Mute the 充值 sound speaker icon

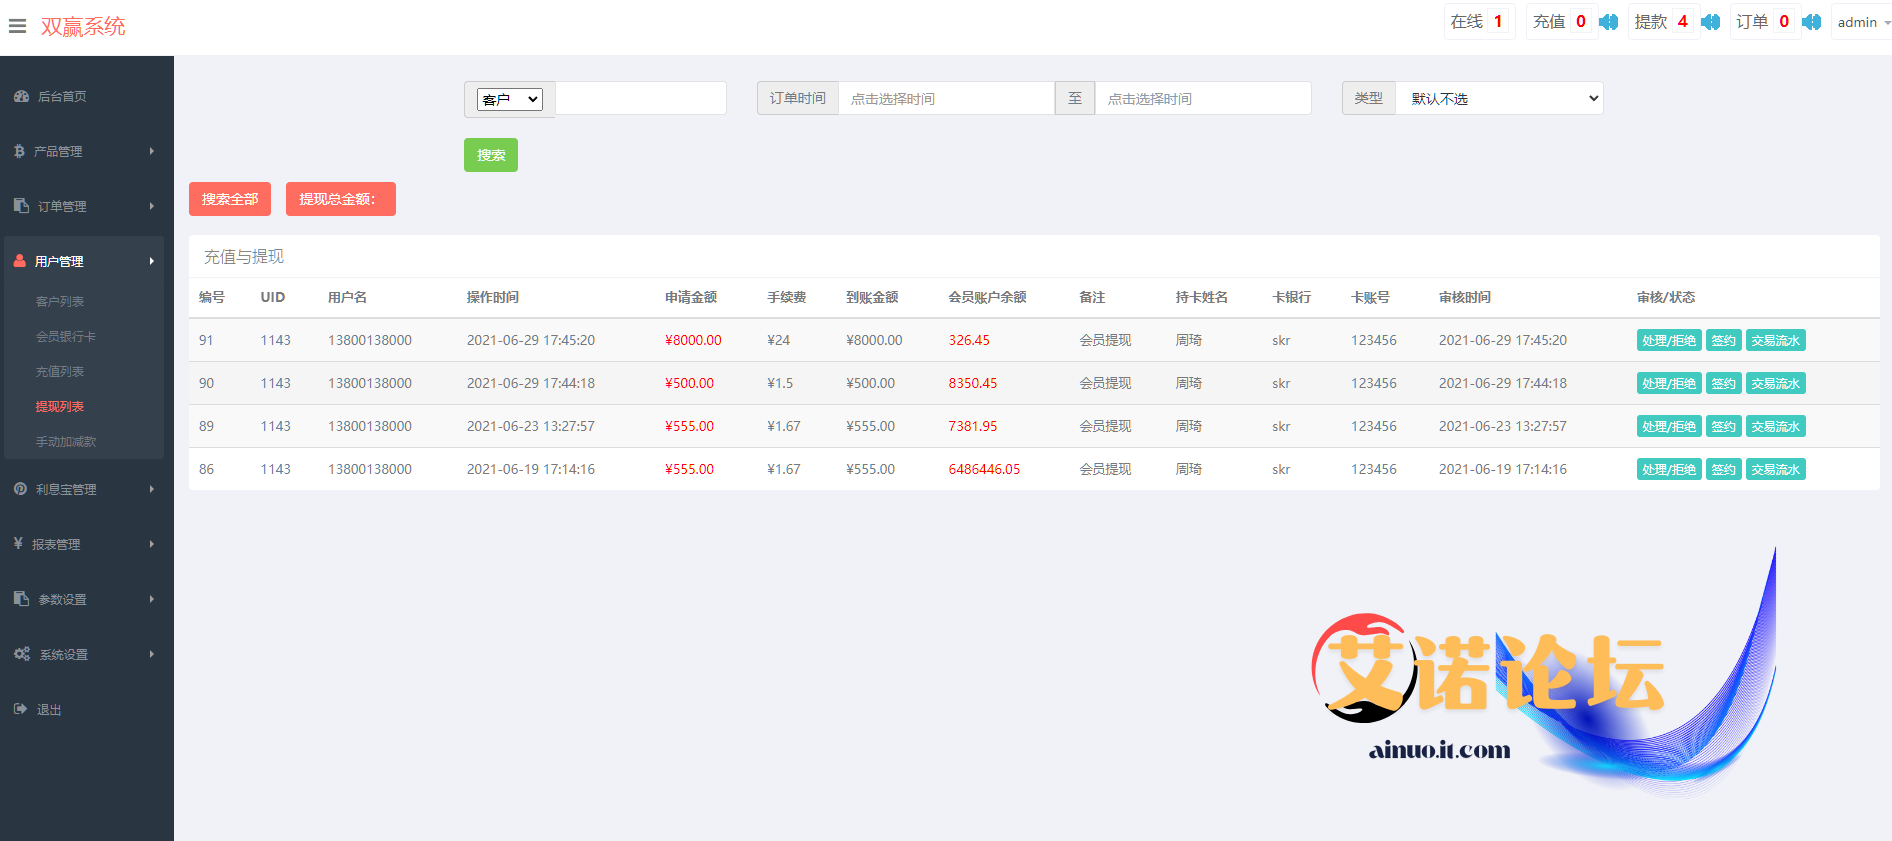click(1608, 22)
